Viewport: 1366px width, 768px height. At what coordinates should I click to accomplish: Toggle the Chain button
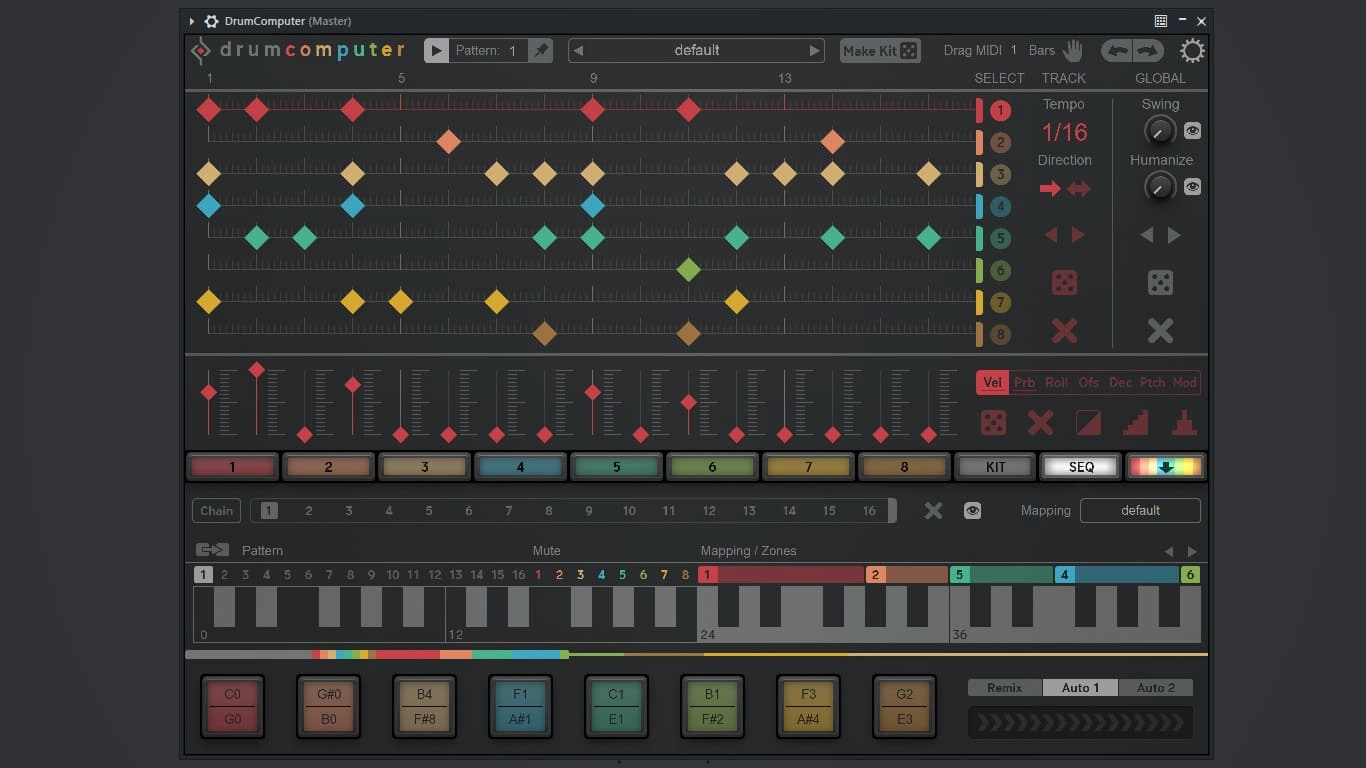pos(216,511)
